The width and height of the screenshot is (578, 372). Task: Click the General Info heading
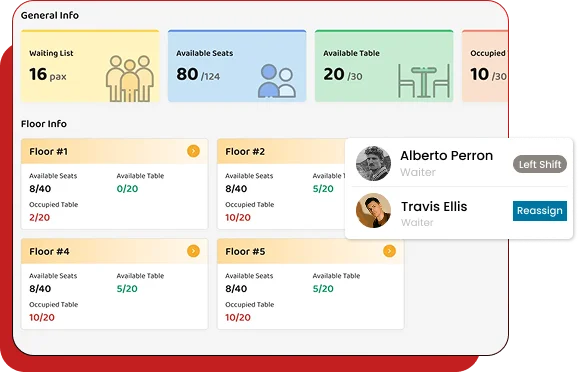[50, 15]
